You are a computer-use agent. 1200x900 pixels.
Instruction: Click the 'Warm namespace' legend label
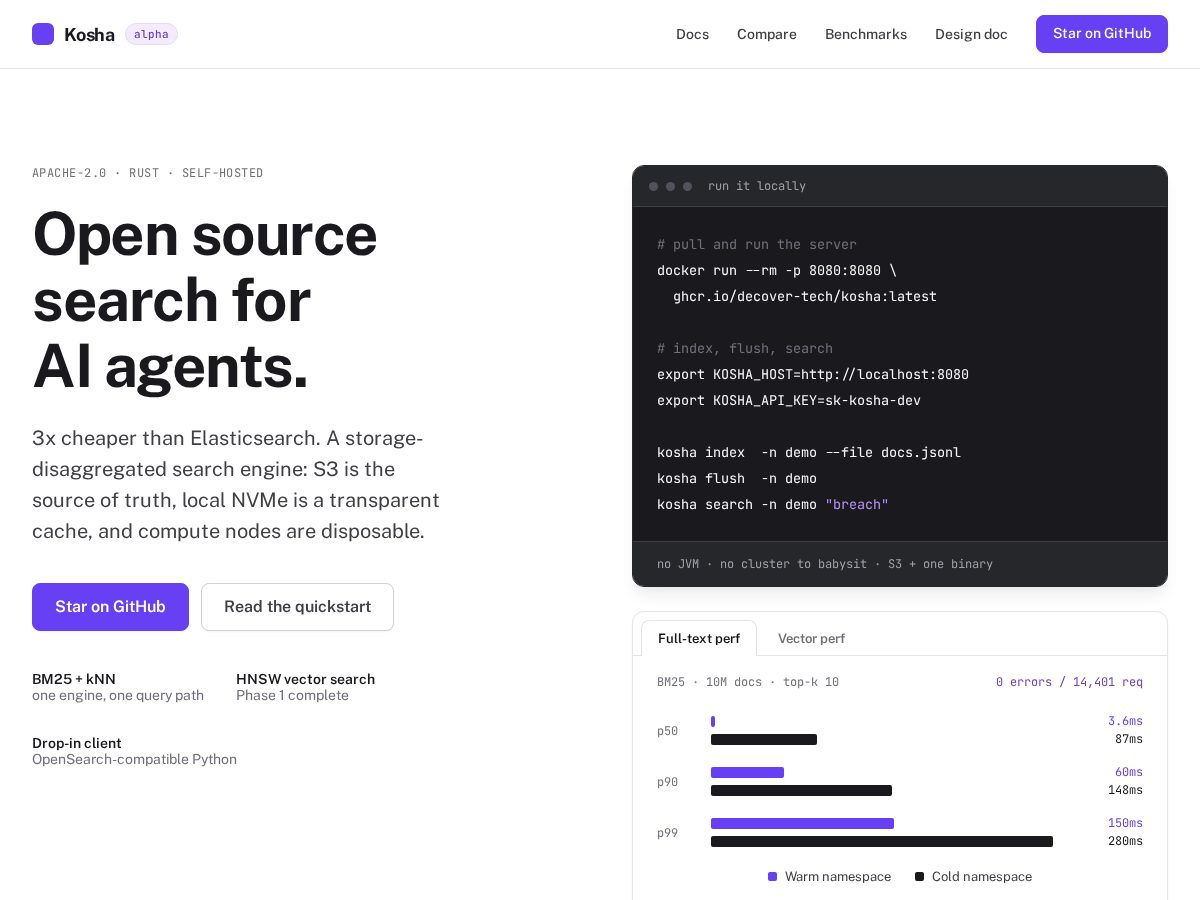tap(838, 877)
